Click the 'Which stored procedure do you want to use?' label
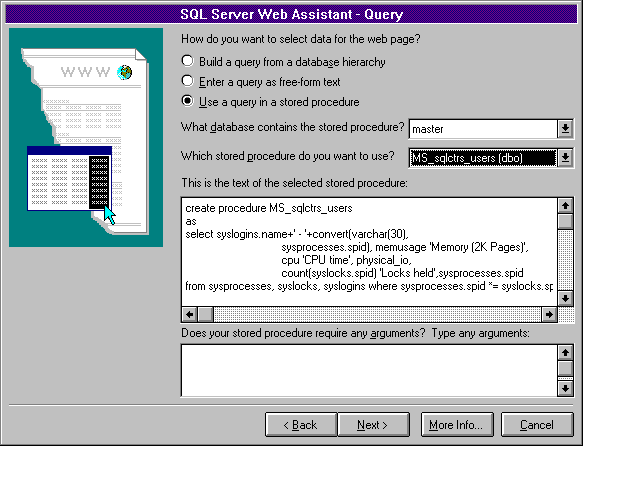The height and width of the screenshot is (480, 640). tap(288, 156)
